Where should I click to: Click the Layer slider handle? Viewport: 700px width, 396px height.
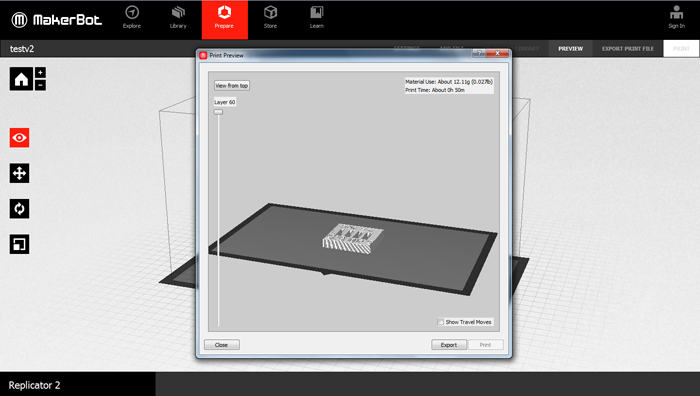pyautogui.click(x=218, y=112)
